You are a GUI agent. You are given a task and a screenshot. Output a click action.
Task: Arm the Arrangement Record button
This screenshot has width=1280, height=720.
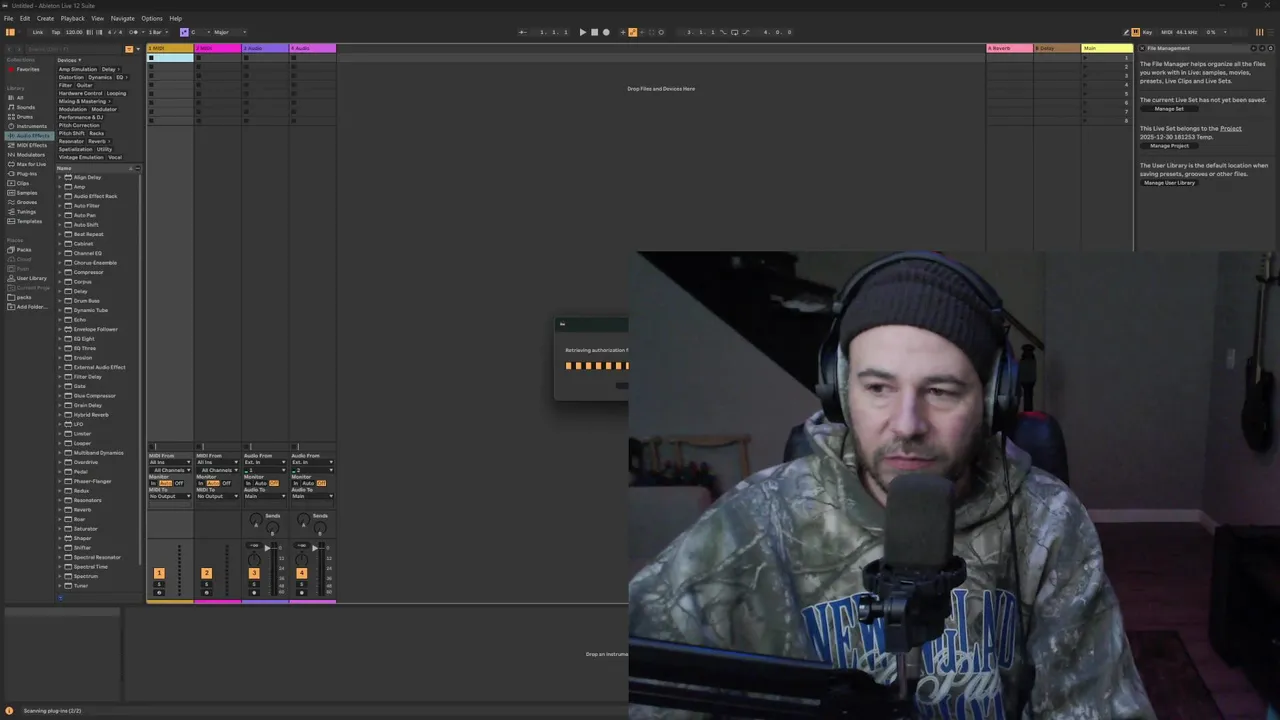pos(606,32)
